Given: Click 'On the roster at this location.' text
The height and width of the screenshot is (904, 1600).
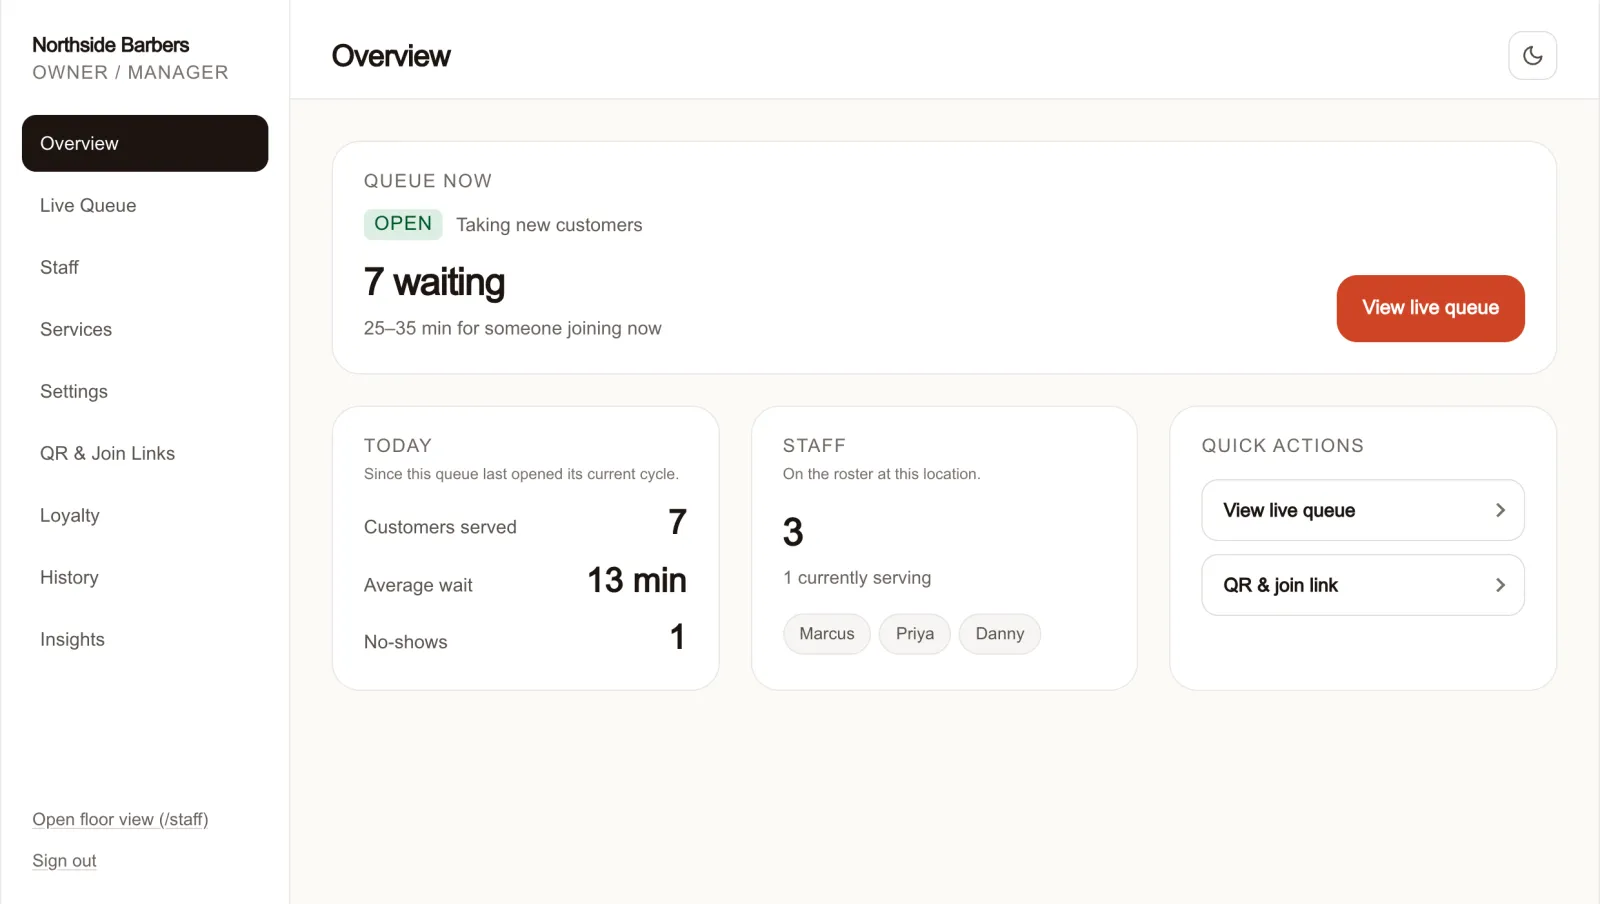Looking at the screenshot, I should 882,474.
